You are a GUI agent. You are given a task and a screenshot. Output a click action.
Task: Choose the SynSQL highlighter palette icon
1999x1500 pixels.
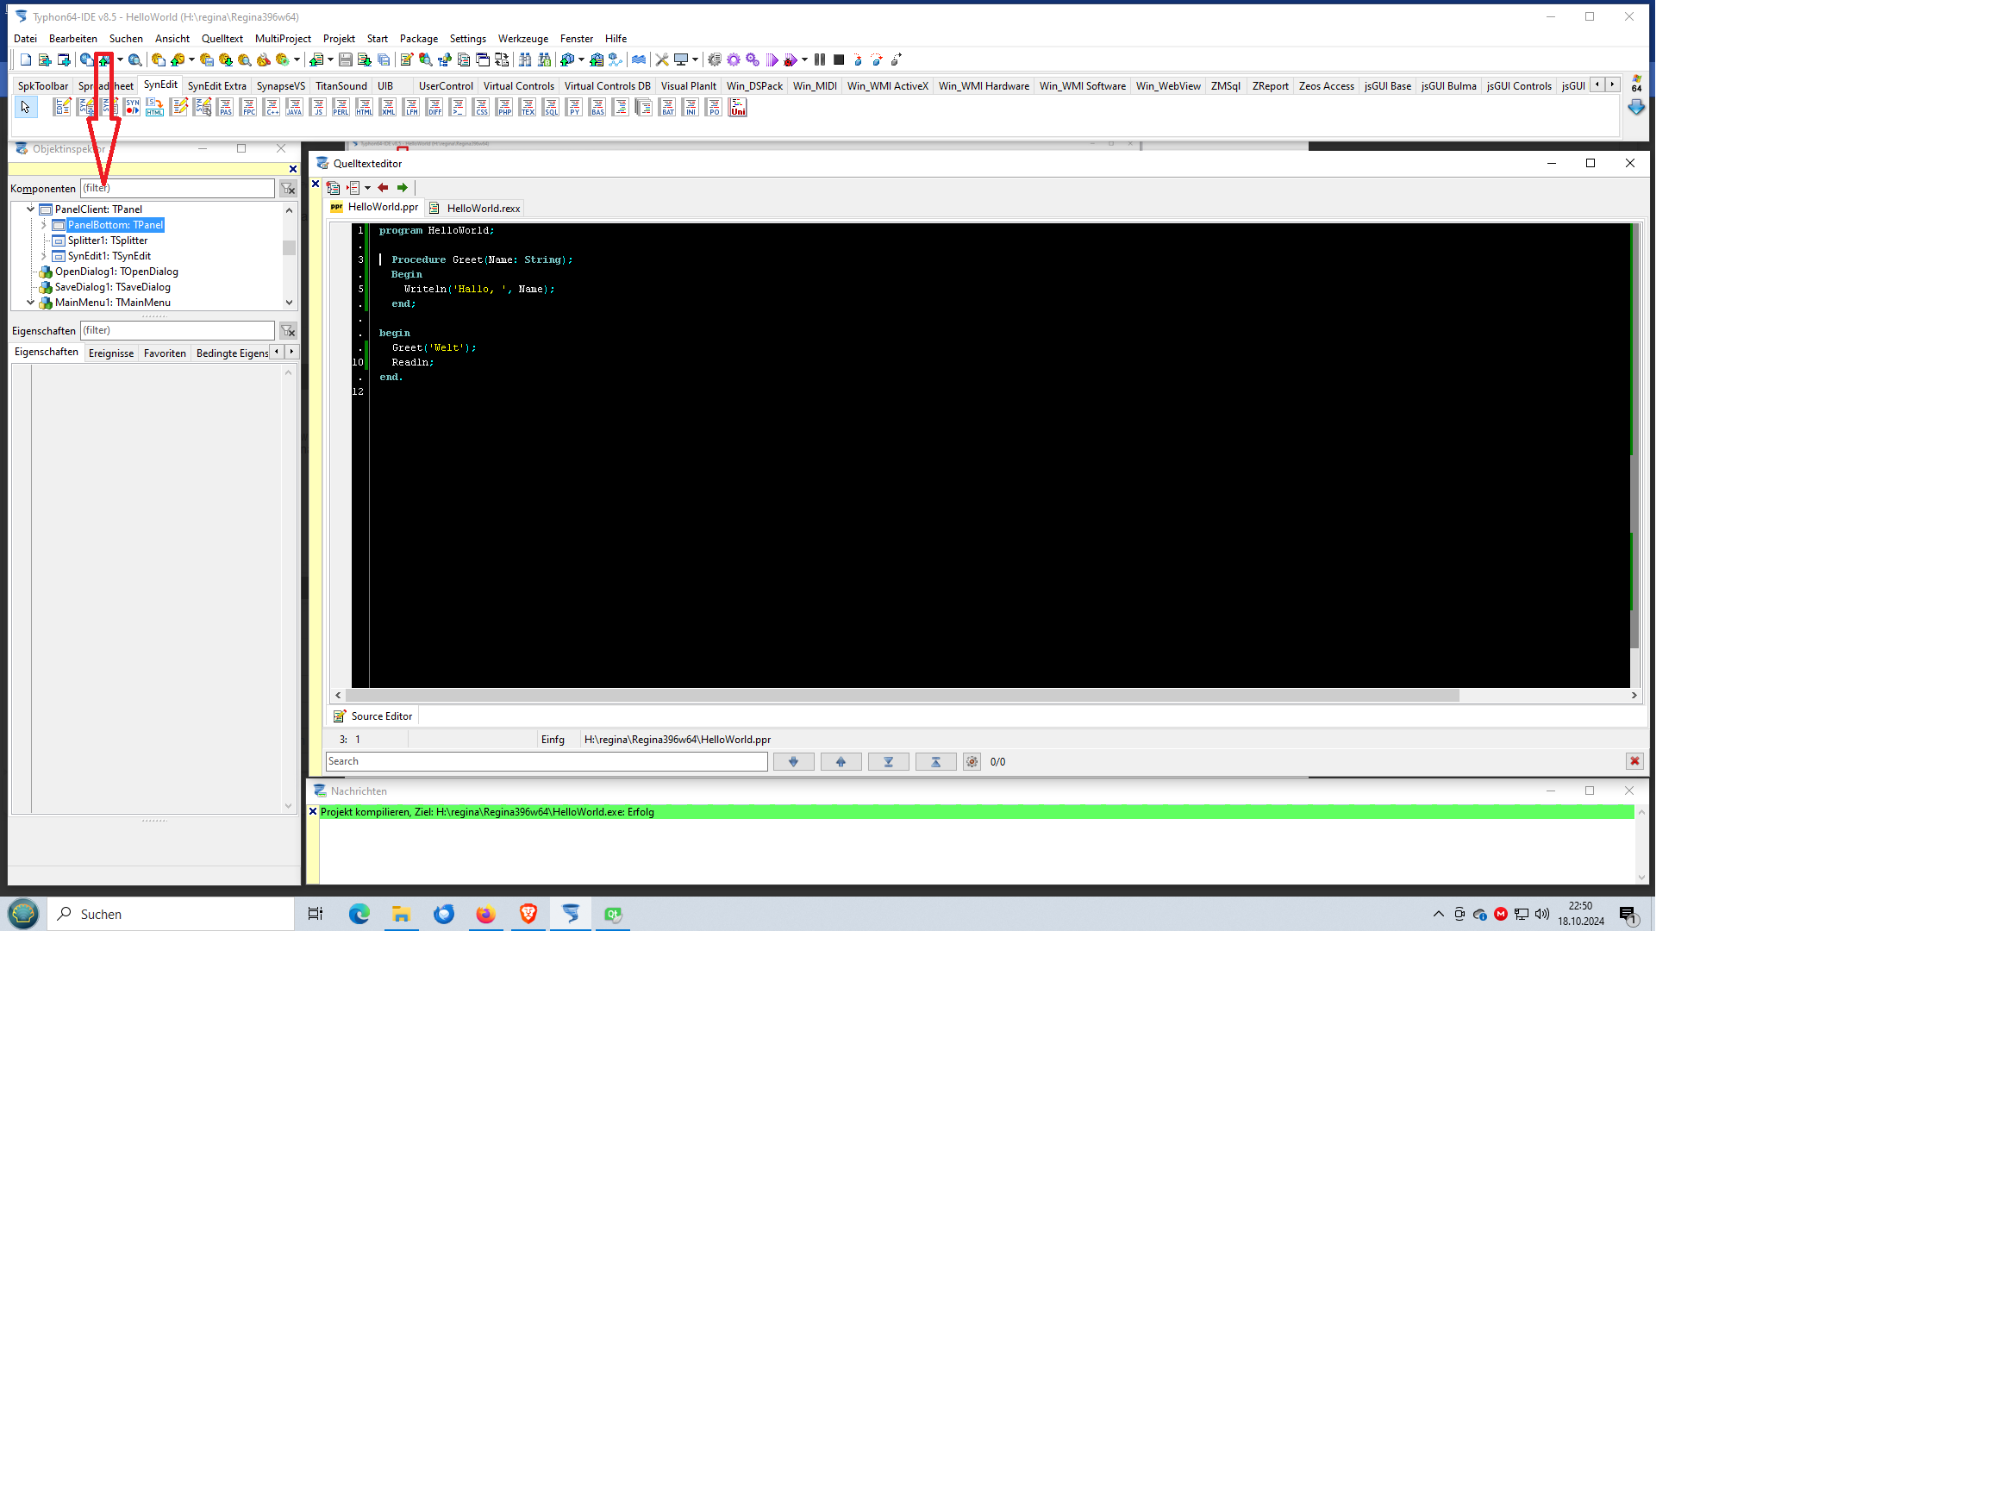(550, 107)
